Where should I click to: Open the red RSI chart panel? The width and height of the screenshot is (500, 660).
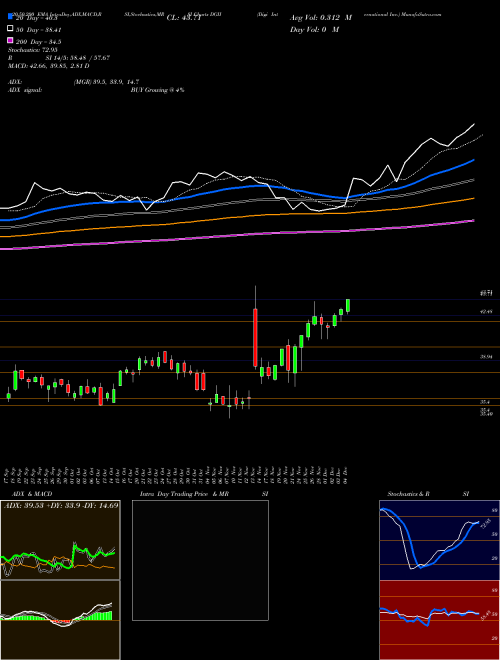click(x=440, y=620)
